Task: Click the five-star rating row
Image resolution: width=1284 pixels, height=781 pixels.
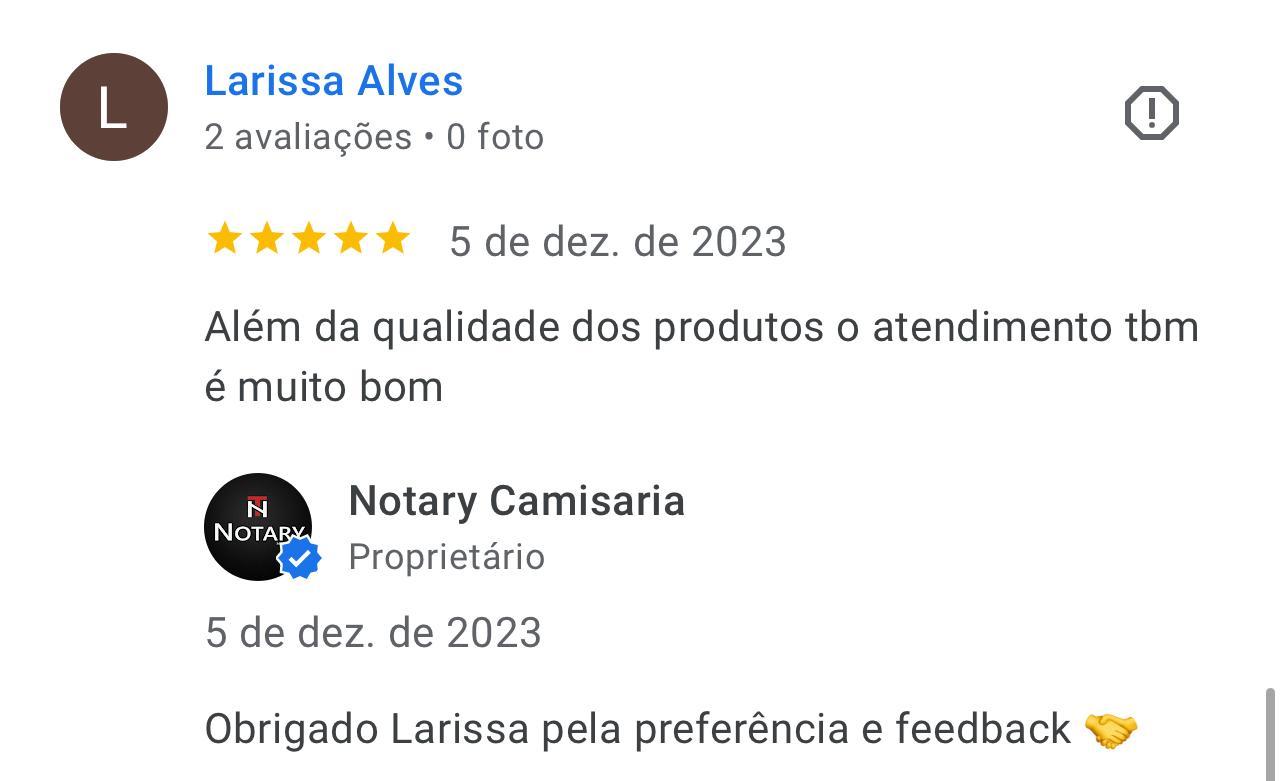Action: 308,240
